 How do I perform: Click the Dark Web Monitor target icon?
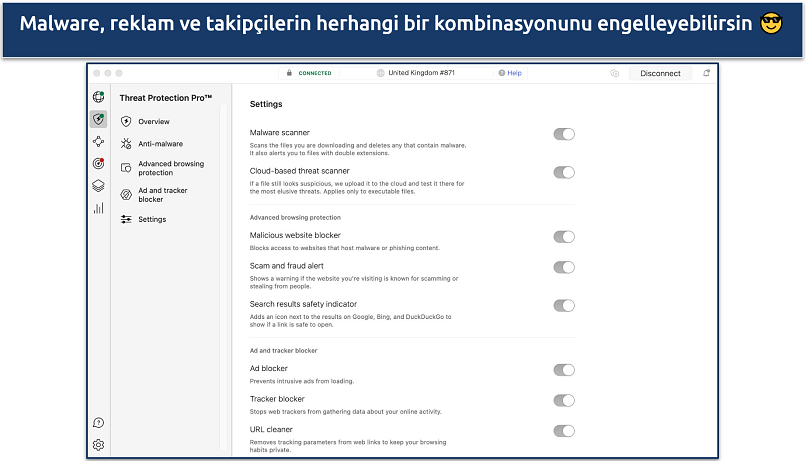coord(98,163)
